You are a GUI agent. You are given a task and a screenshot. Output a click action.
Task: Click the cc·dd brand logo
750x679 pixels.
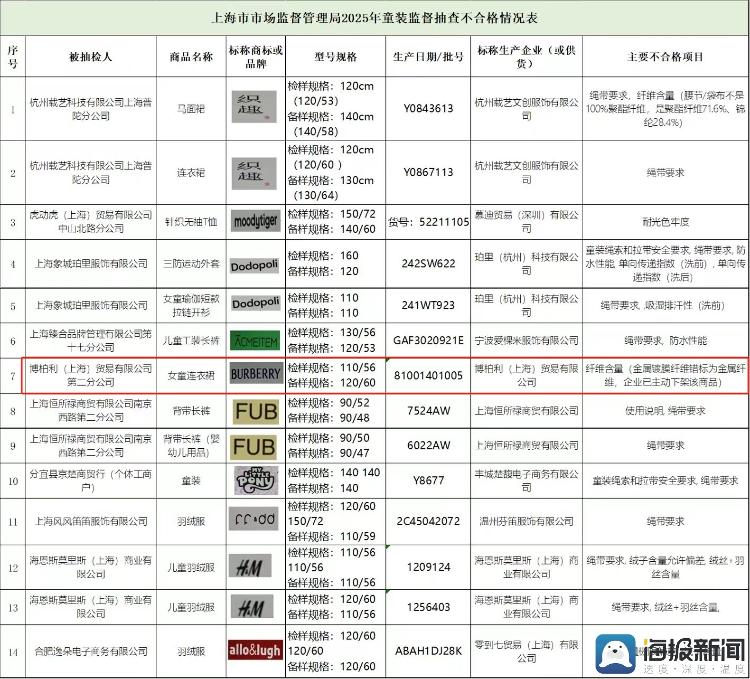click(x=254, y=519)
